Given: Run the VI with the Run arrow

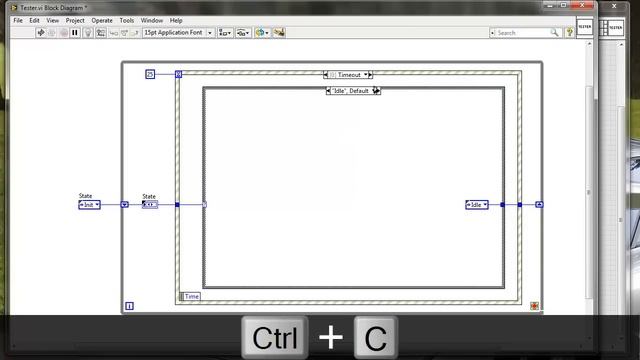Looking at the screenshot, I should click(41, 33).
